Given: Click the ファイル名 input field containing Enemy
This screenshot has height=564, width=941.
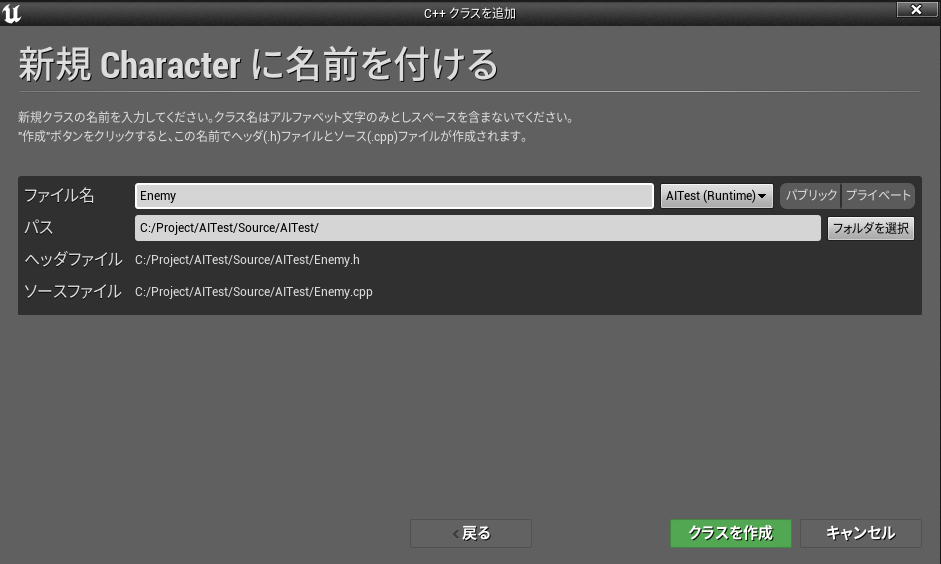Looking at the screenshot, I should pos(394,196).
